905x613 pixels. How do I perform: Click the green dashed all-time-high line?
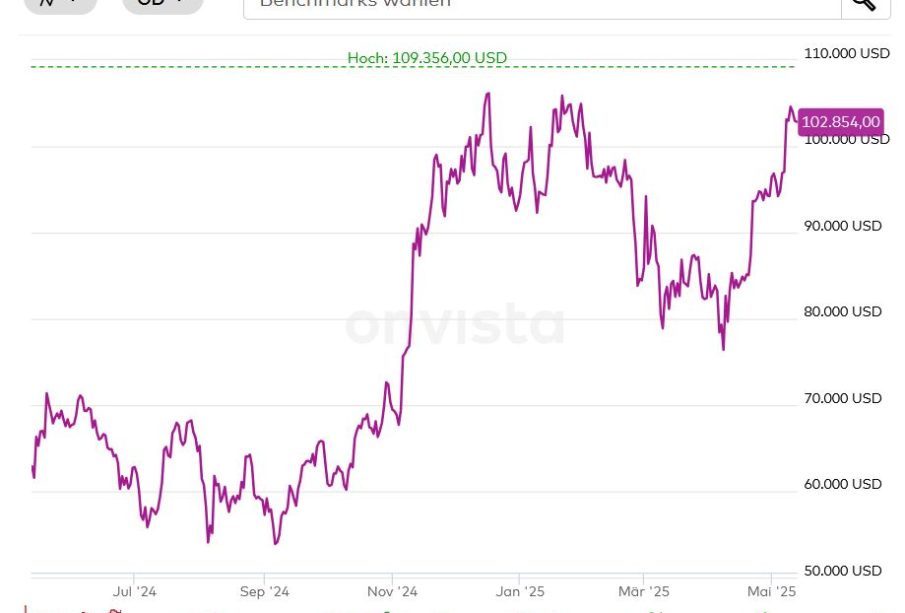coord(200,67)
